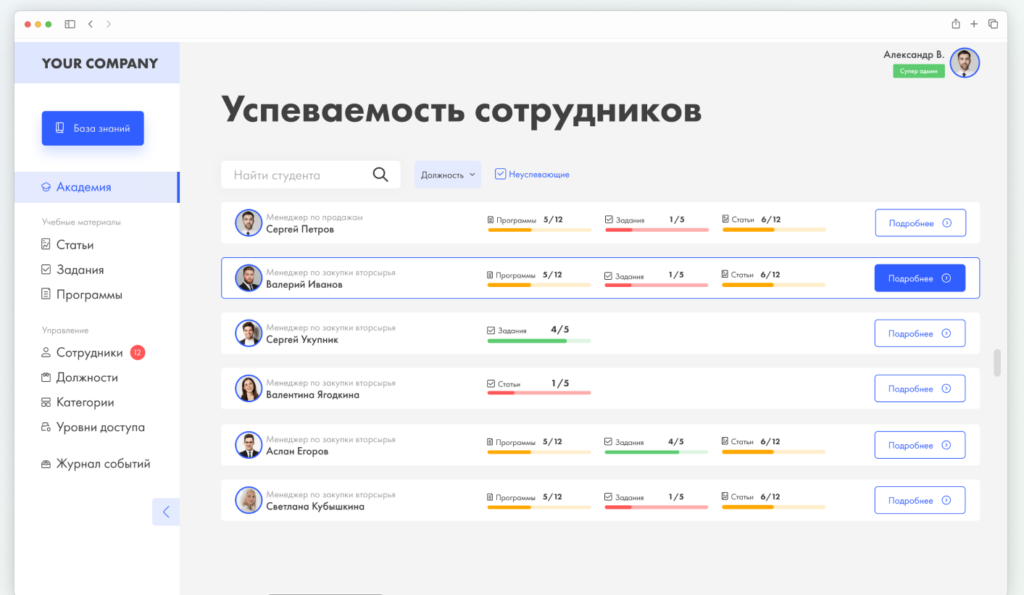Click Подробнее for Валерий Иванов
Image resolution: width=1024 pixels, height=595 pixels.
click(920, 278)
